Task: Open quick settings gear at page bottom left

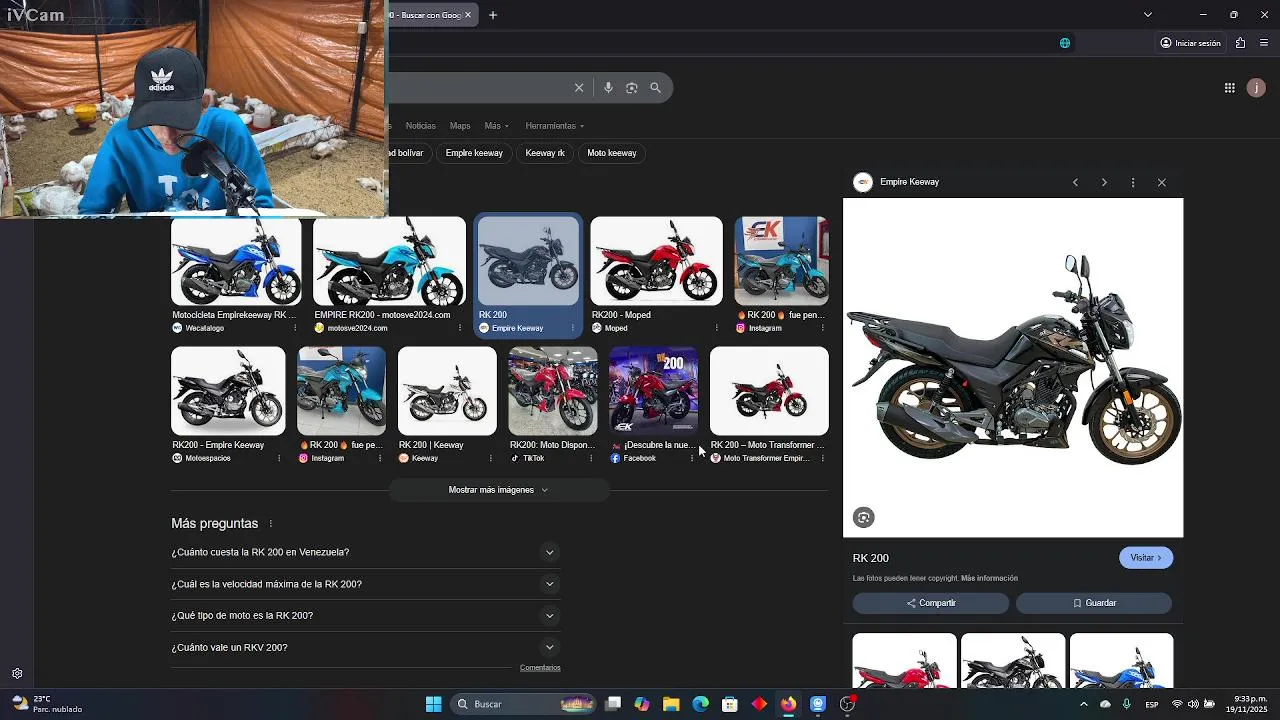Action: pos(17,674)
